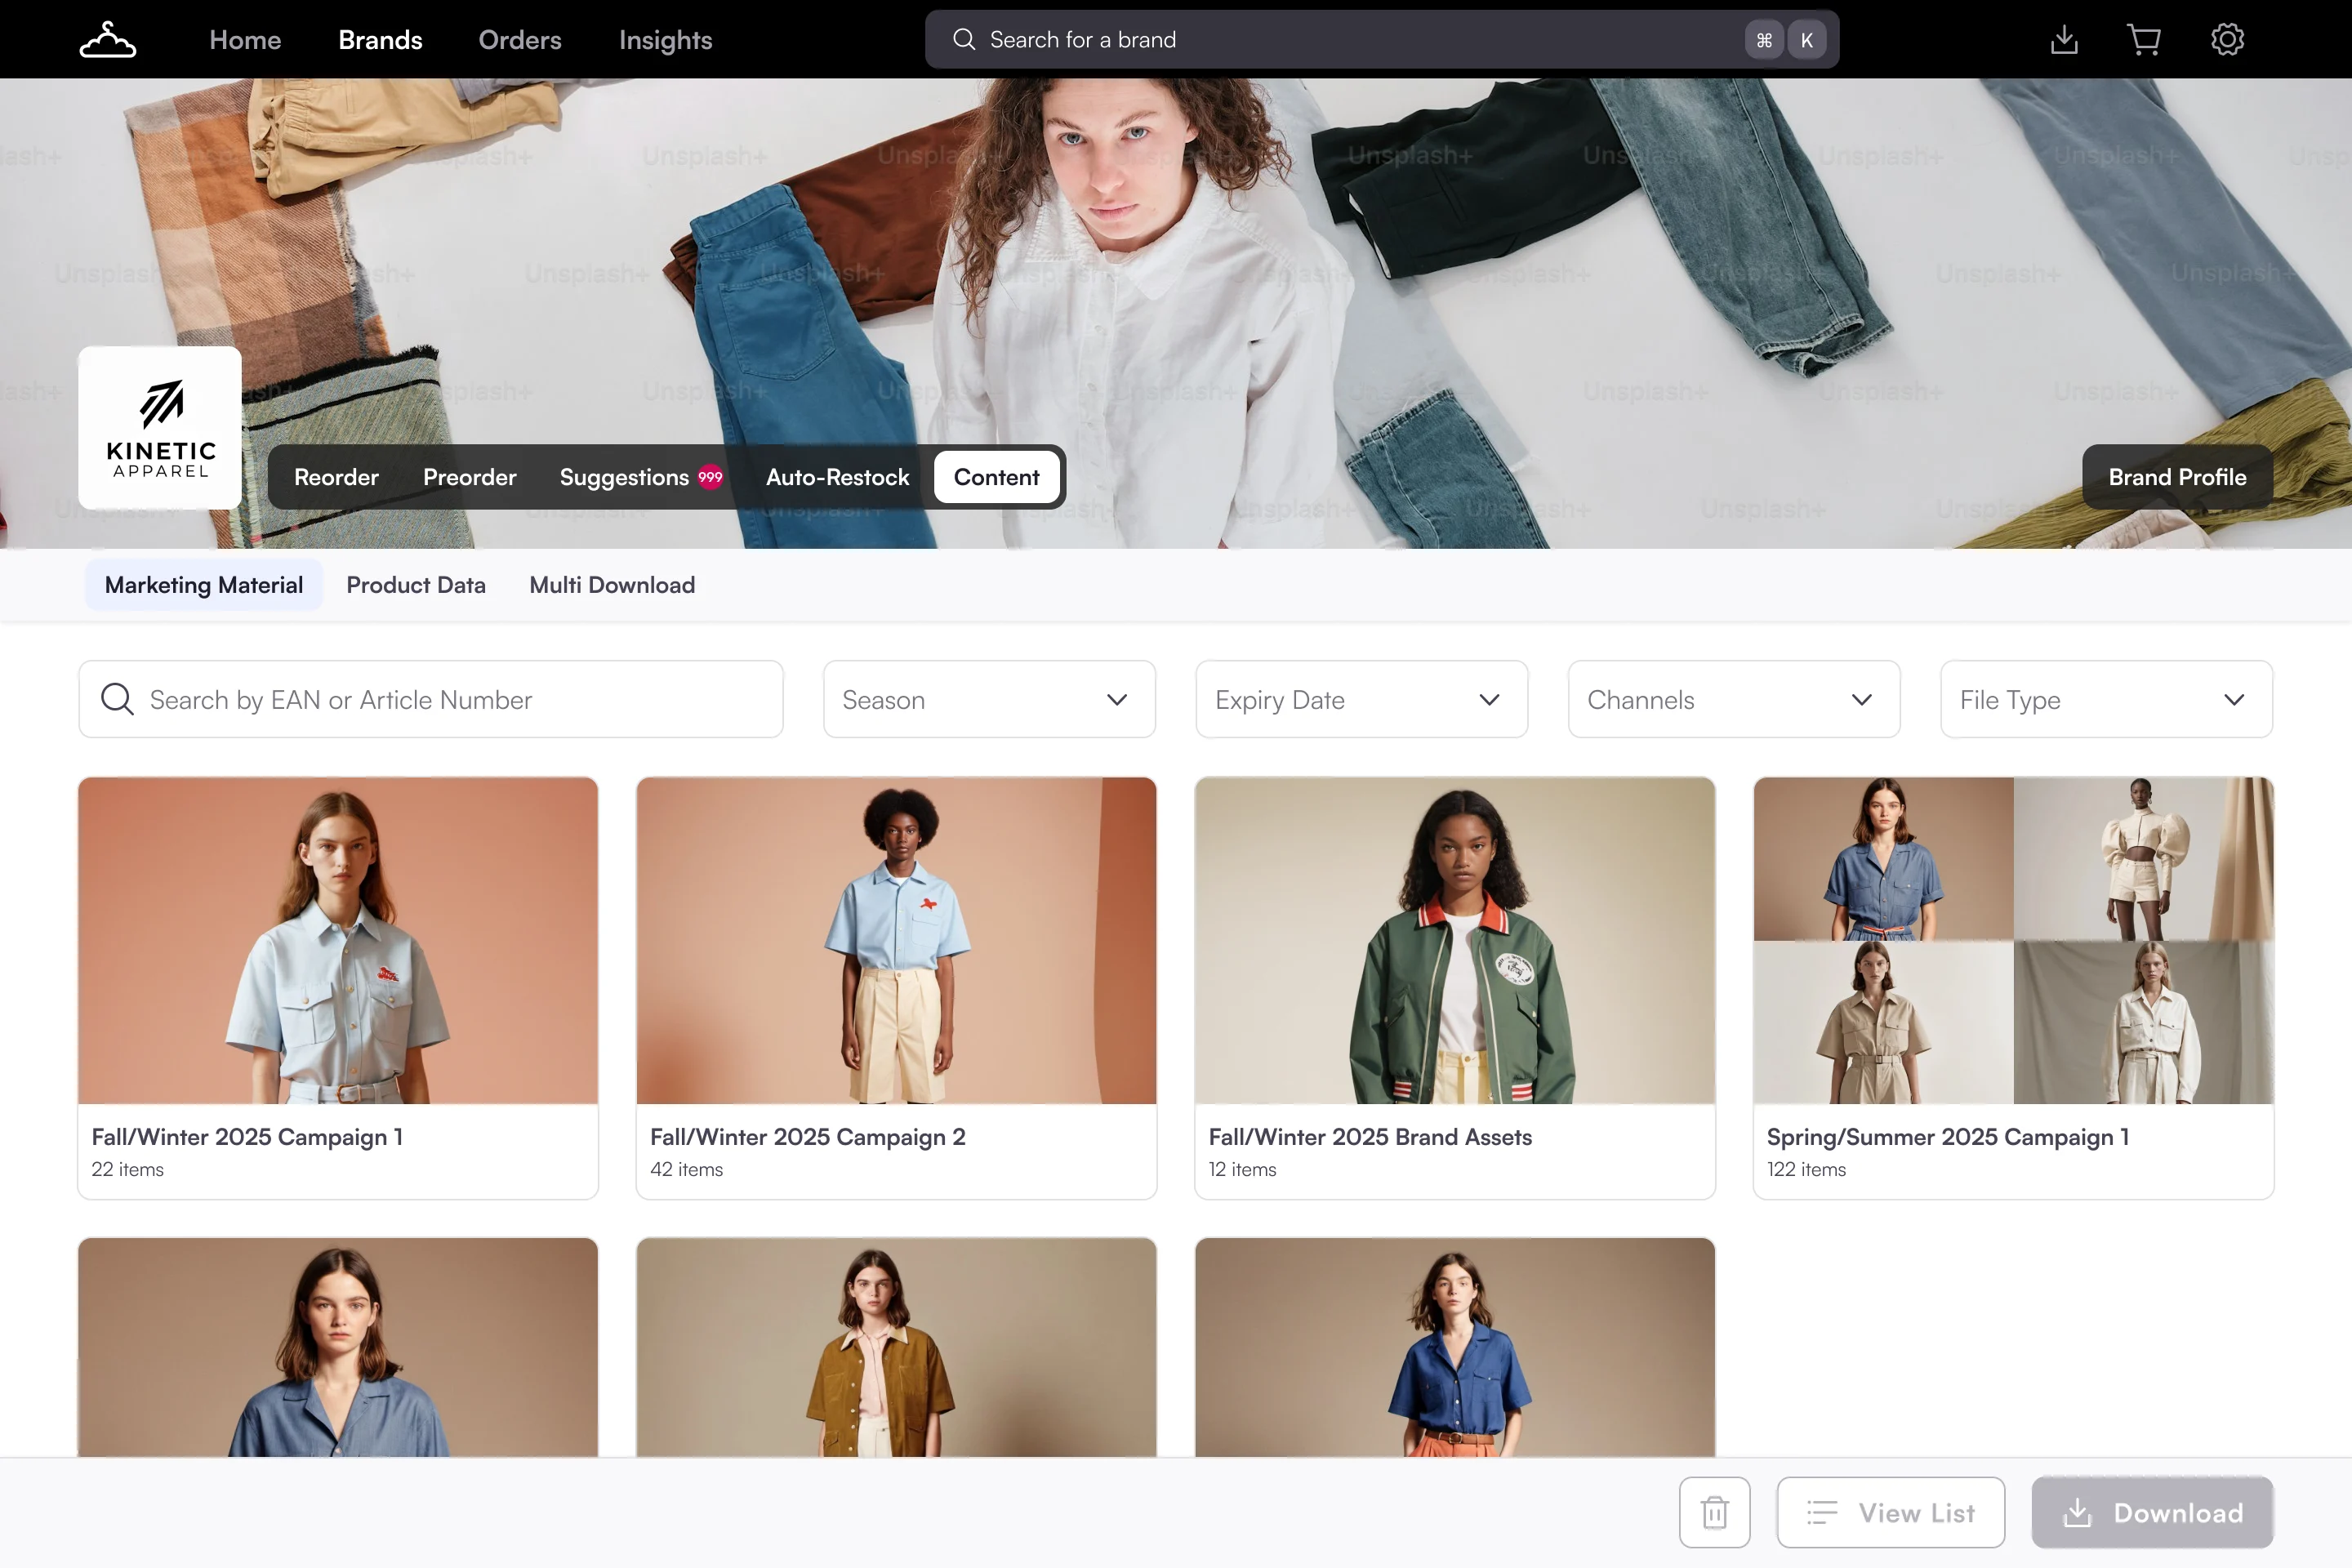
Task: Click the '12 items' text
Action: click(1242, 1169)
